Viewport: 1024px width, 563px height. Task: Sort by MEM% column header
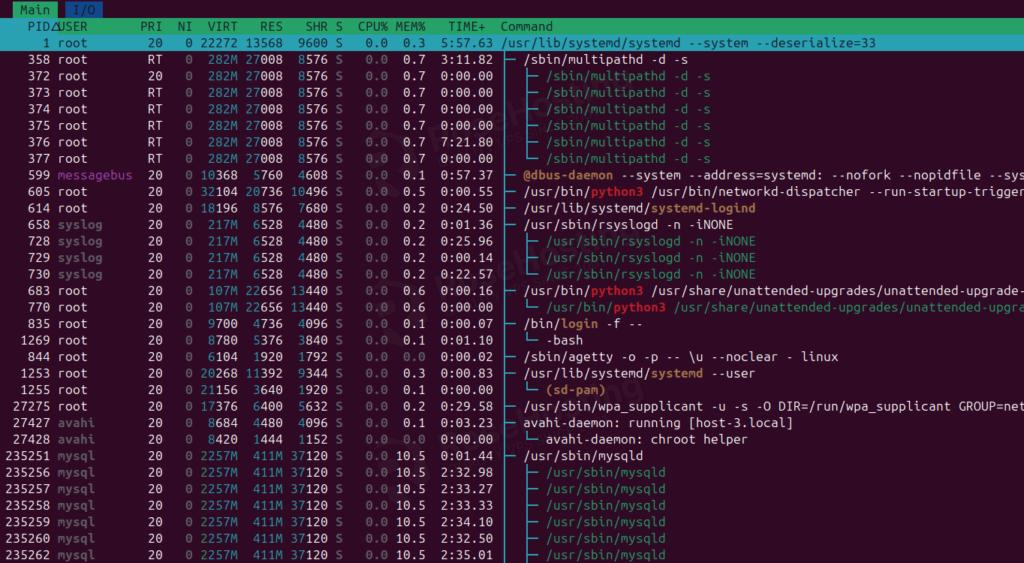[x=410, y=27]
